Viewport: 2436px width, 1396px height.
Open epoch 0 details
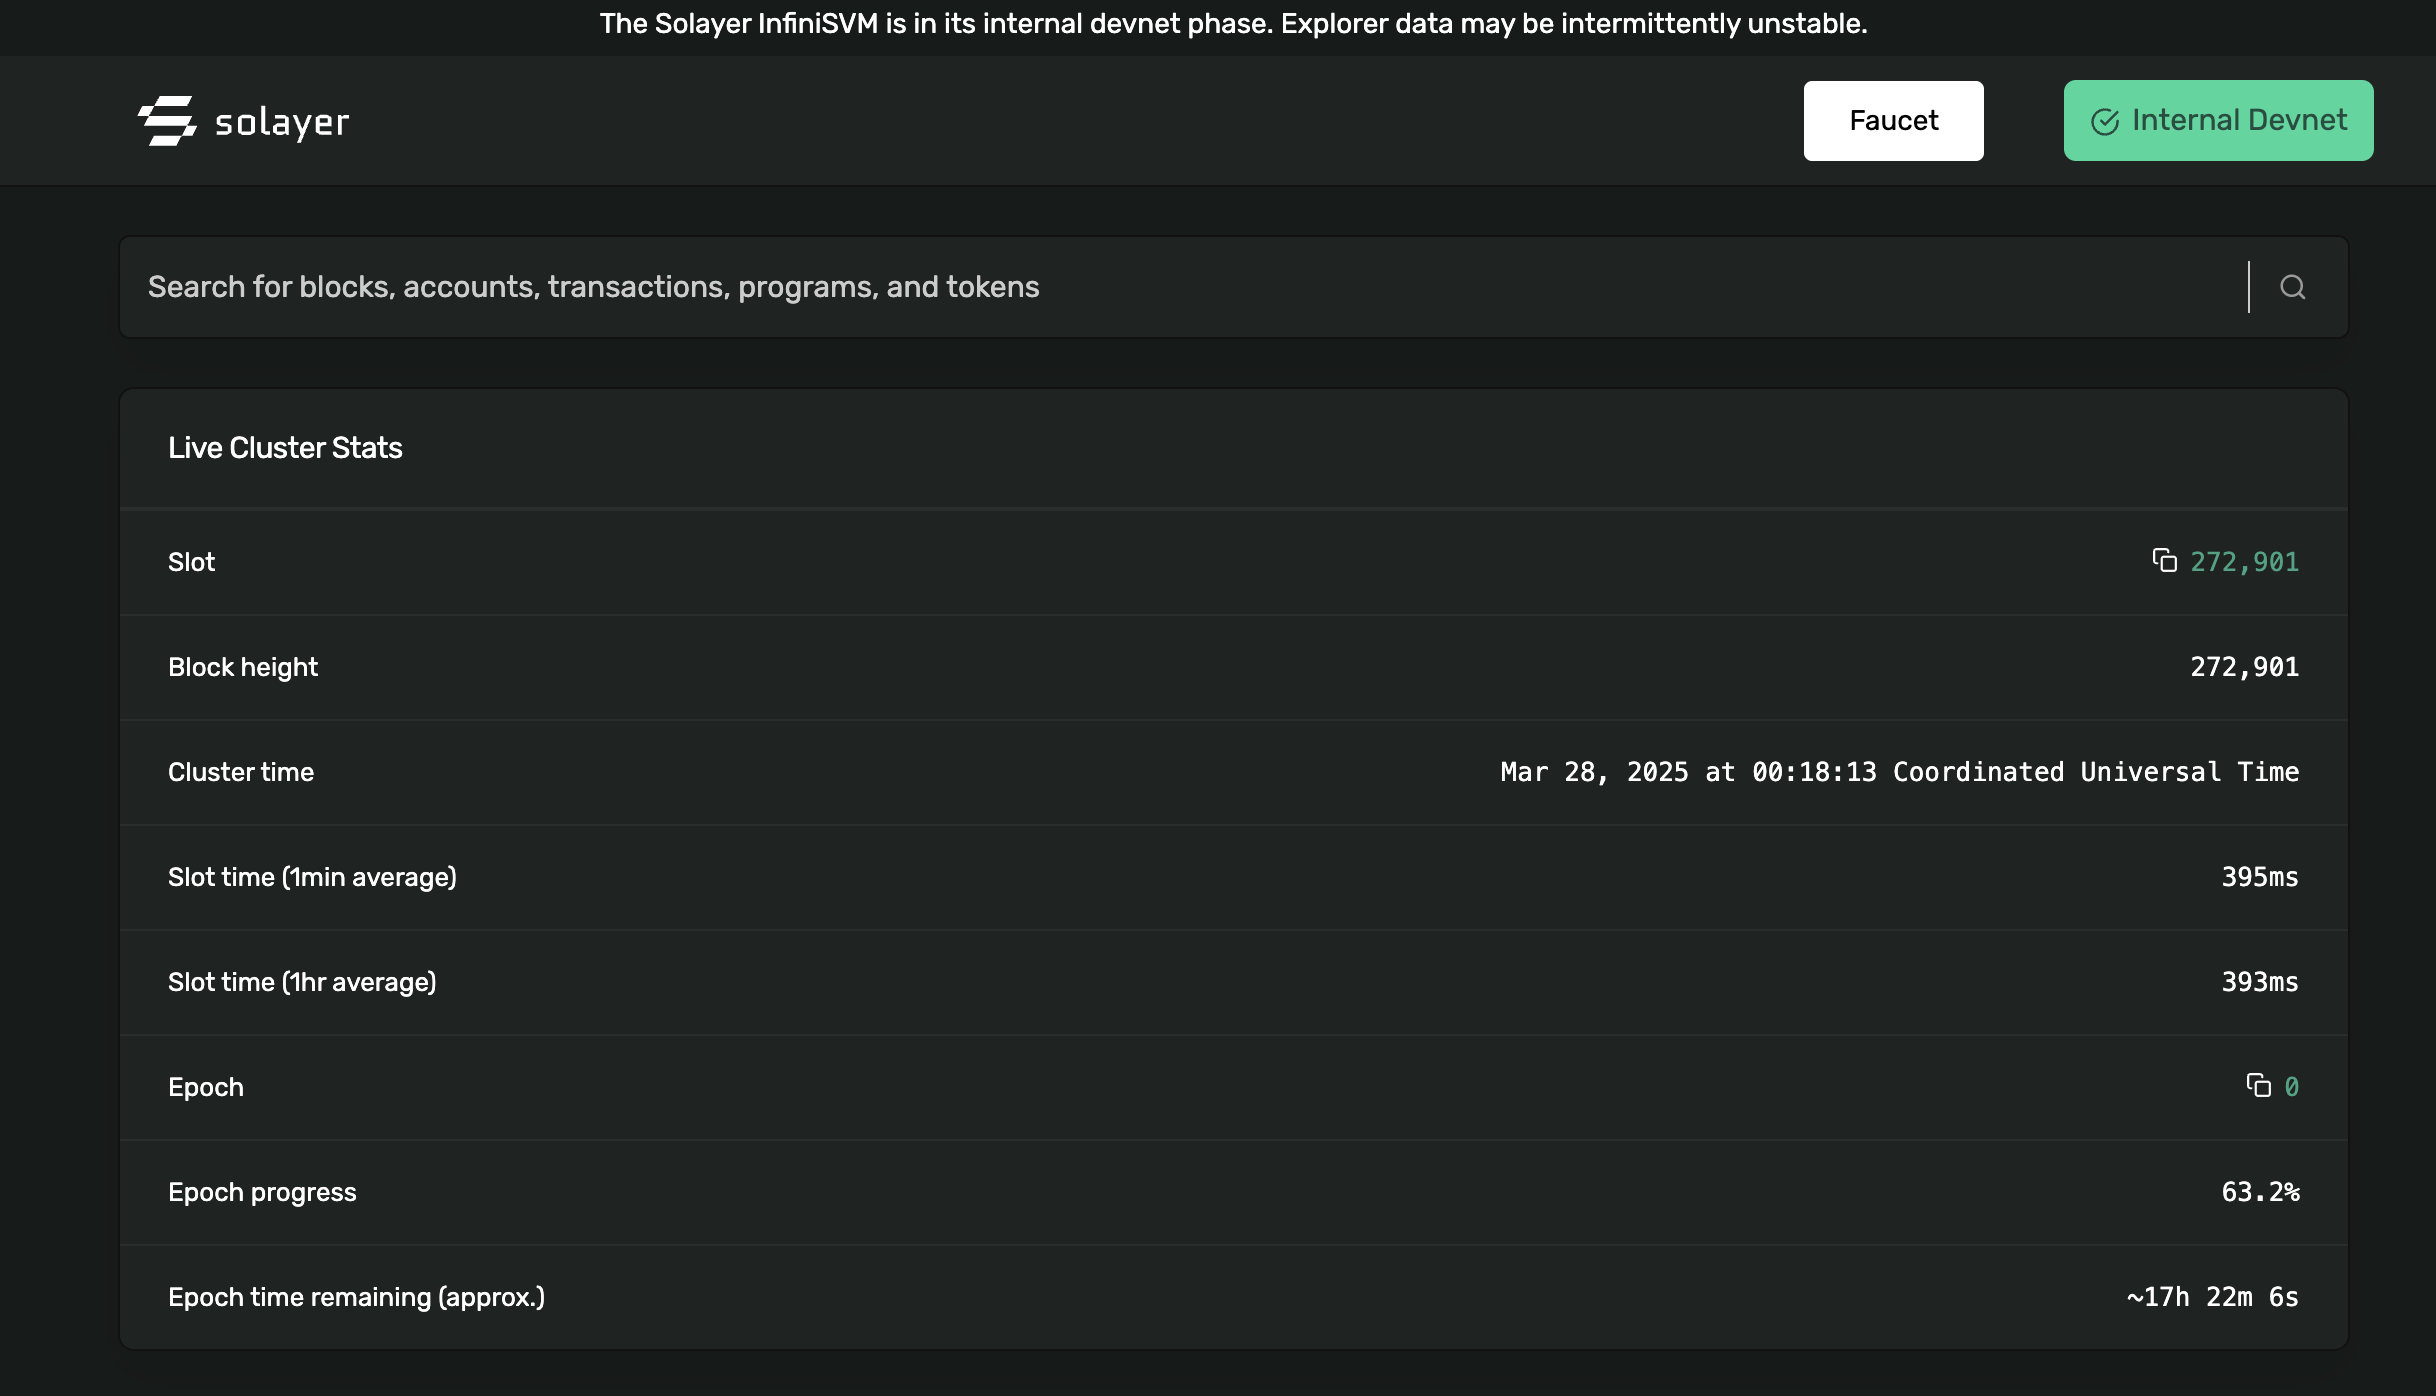click(x=2292, y=1086)
